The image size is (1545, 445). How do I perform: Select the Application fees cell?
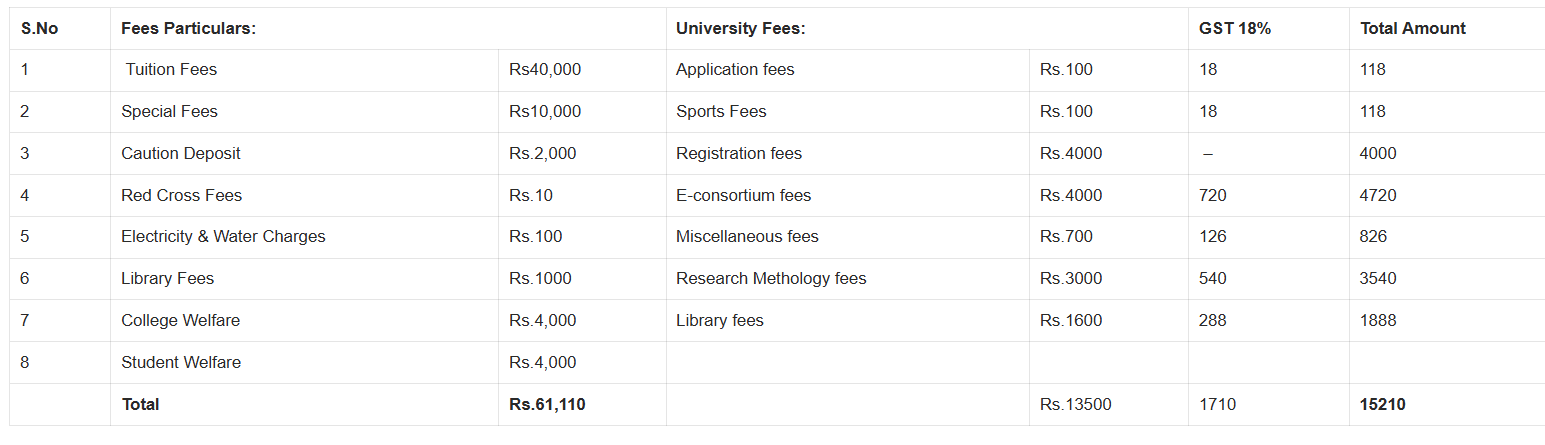[735, 70]
